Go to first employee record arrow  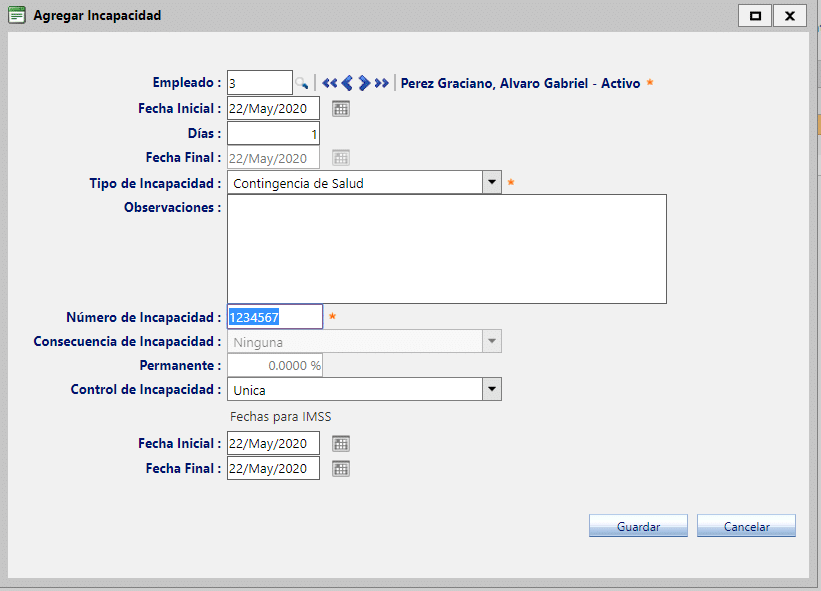[330, 83]
